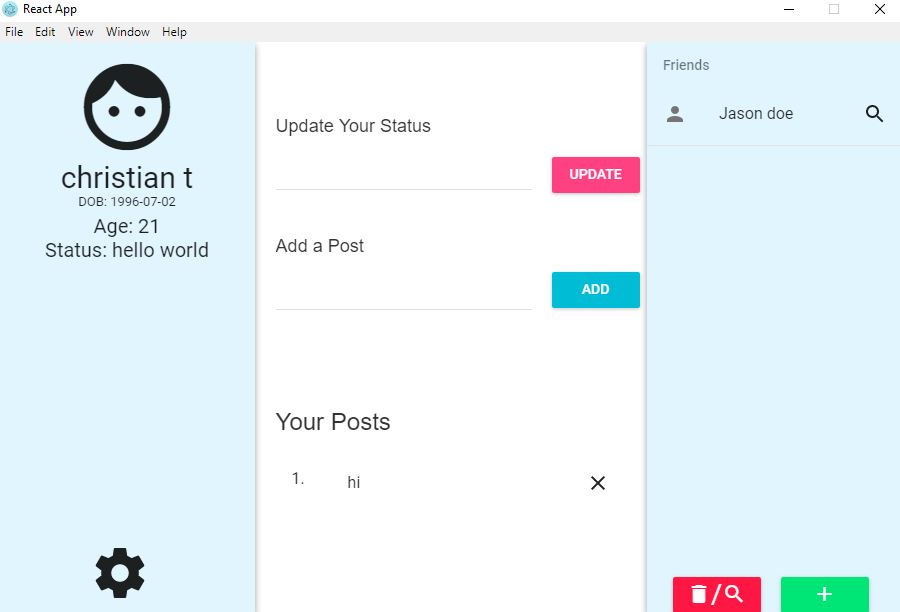This screenshot has width=900, height=612.
Task: Click the person icon next to Jason doe
Action: (675, 114)
